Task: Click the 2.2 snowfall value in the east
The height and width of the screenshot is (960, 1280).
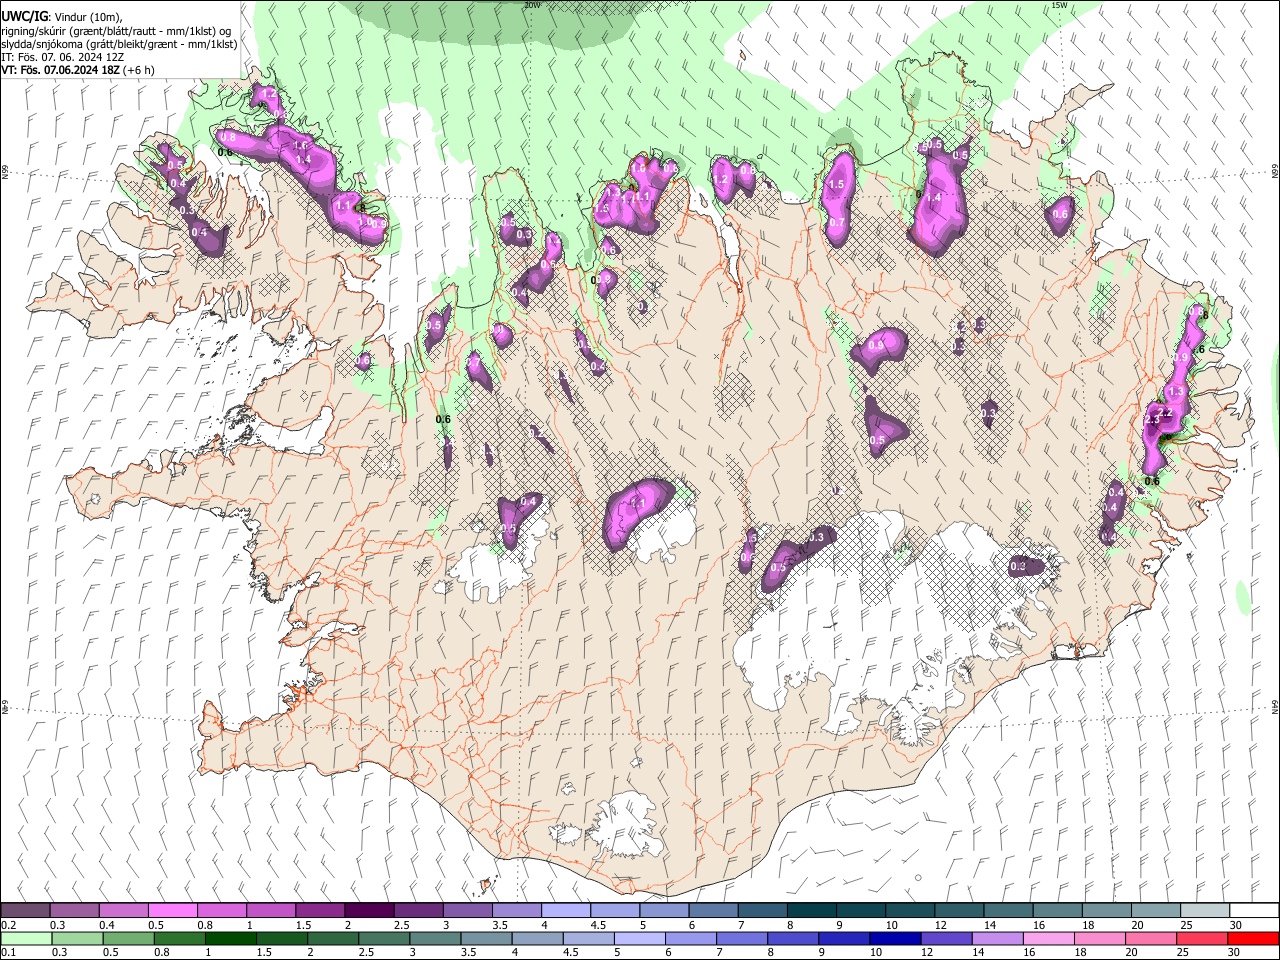Action: (1164, 412)
